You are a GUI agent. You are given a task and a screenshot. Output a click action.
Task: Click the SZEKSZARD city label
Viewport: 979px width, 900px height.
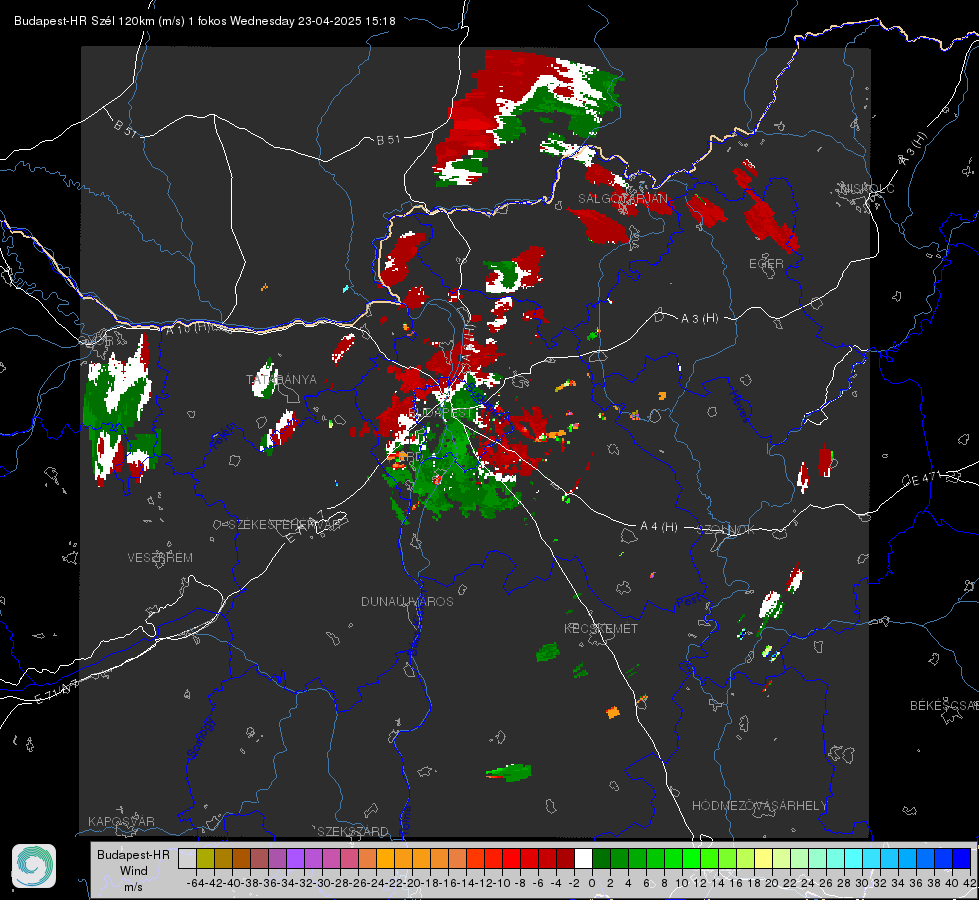pos(353,831)
